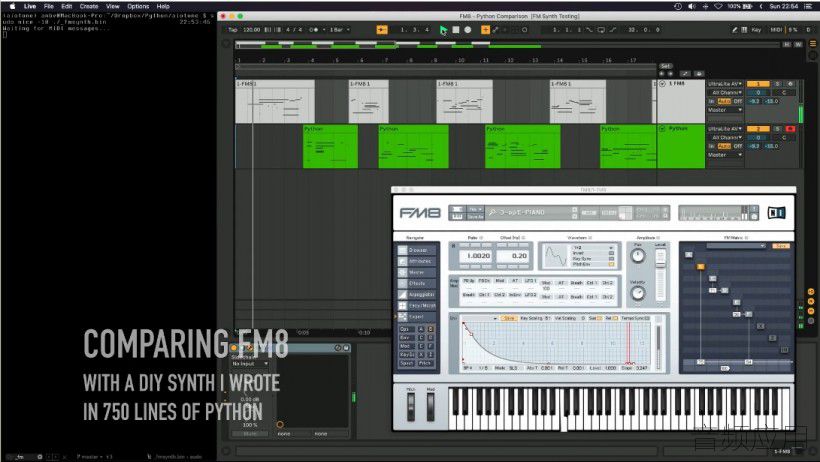
Task: Disarm the red record arm on Python track
Action: [x=790, y=129]
